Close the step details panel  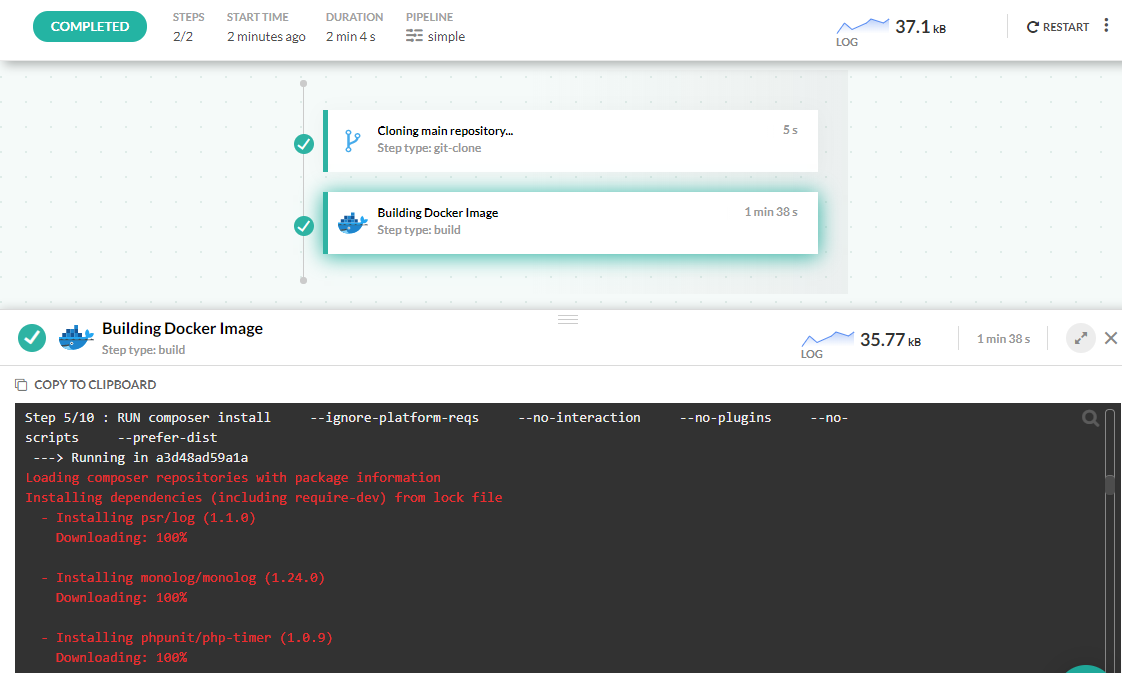click(1110, 338)
